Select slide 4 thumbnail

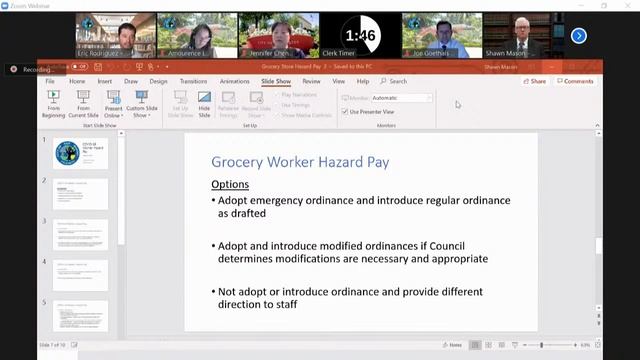(x=80, y=276)
